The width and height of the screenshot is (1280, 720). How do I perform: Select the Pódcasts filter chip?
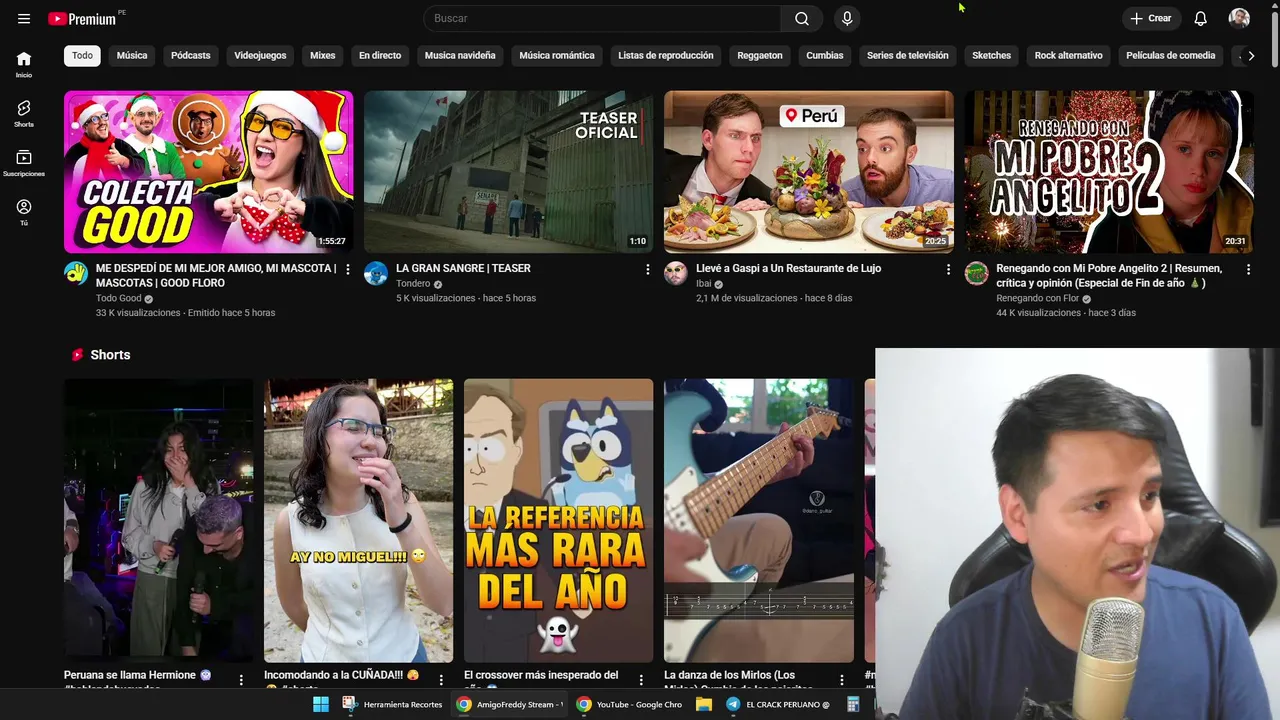coord(190,55)
